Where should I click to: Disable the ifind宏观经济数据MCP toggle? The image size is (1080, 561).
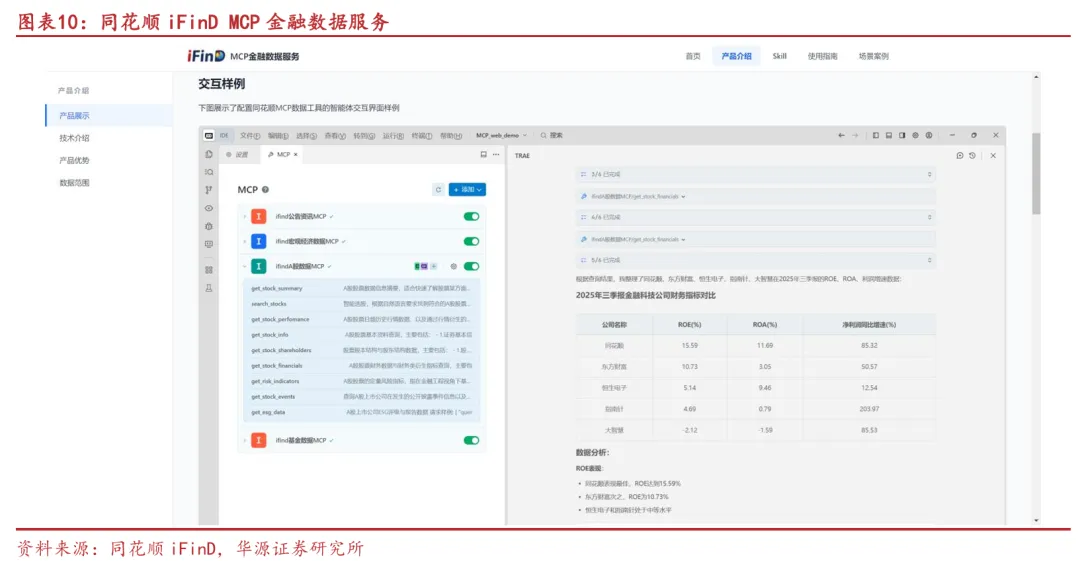point(471,241)
